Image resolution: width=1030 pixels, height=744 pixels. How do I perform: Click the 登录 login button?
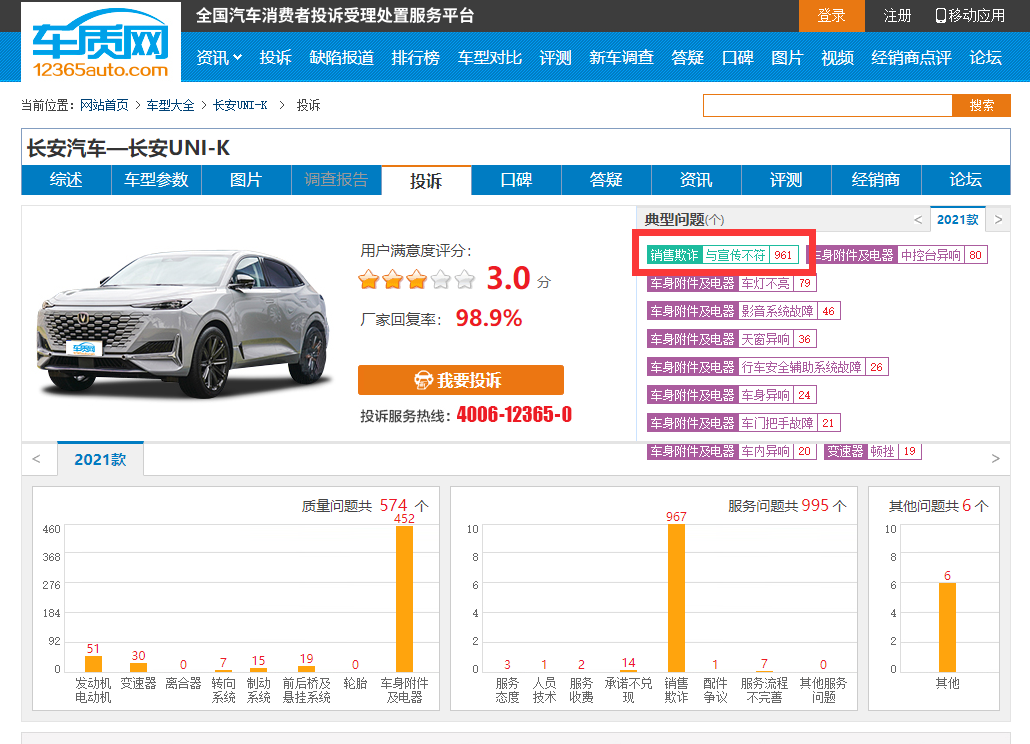[x=831, y=16]
